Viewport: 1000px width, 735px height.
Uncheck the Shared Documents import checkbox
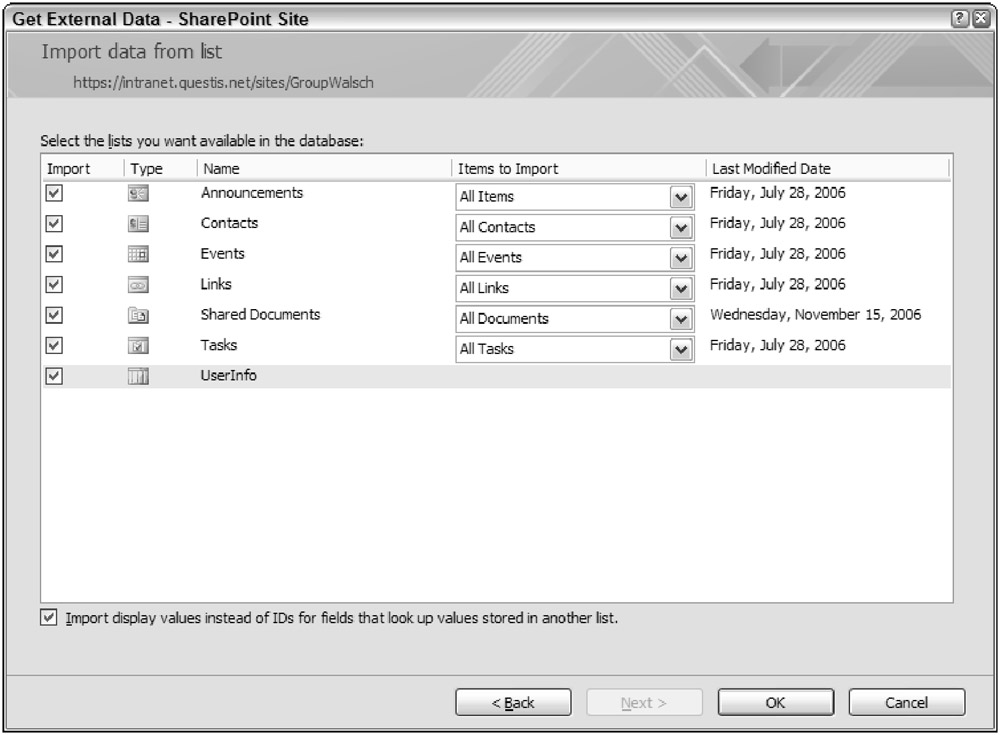coord(55,316)
